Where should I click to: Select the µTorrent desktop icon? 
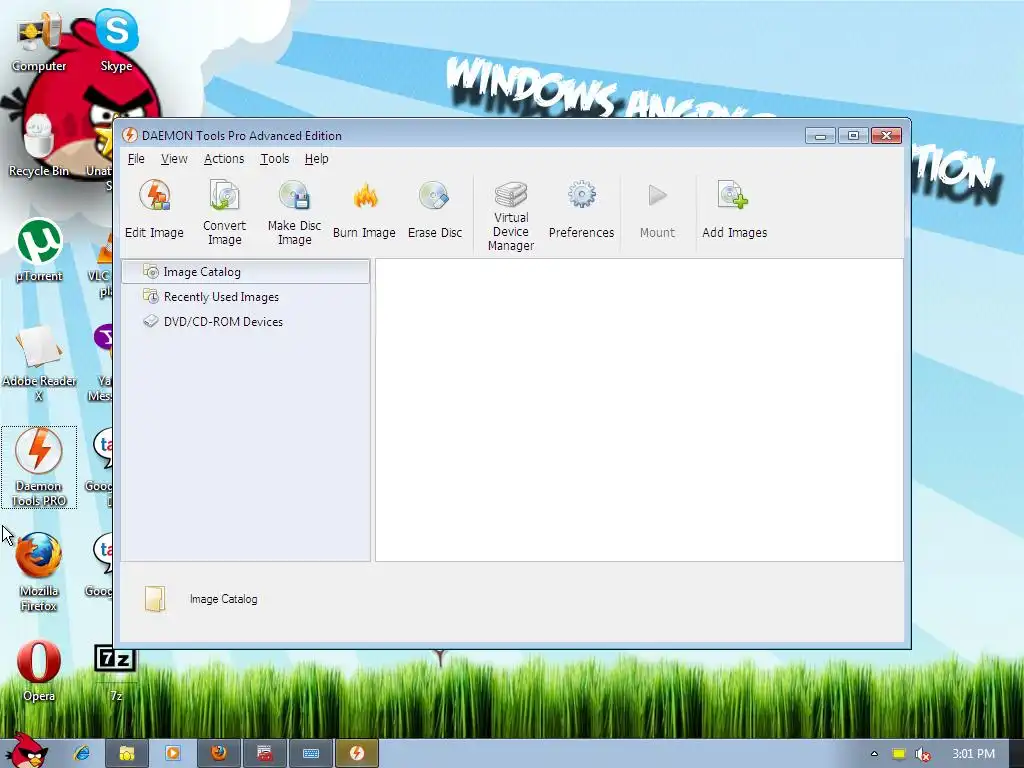coord(39,251)
